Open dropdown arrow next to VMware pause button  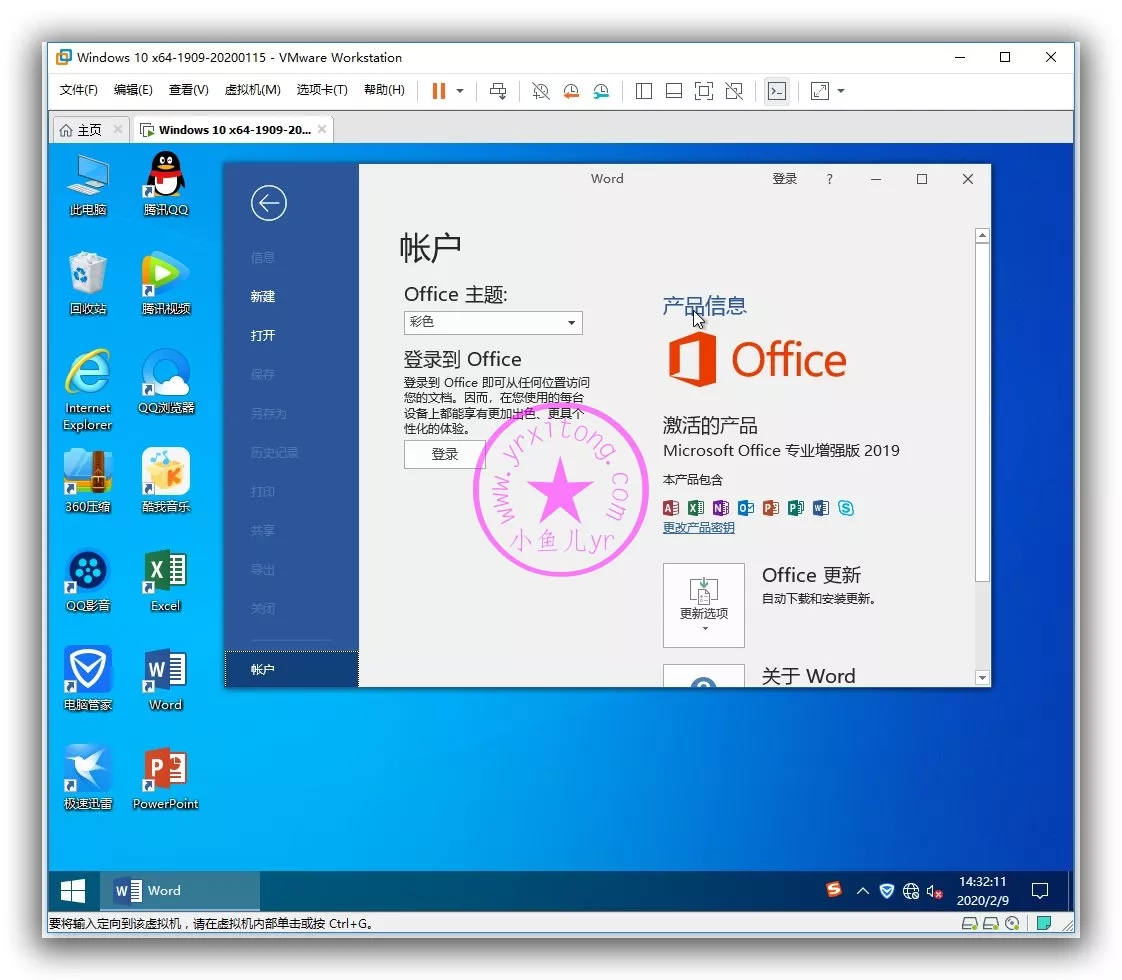coord(460,91)
